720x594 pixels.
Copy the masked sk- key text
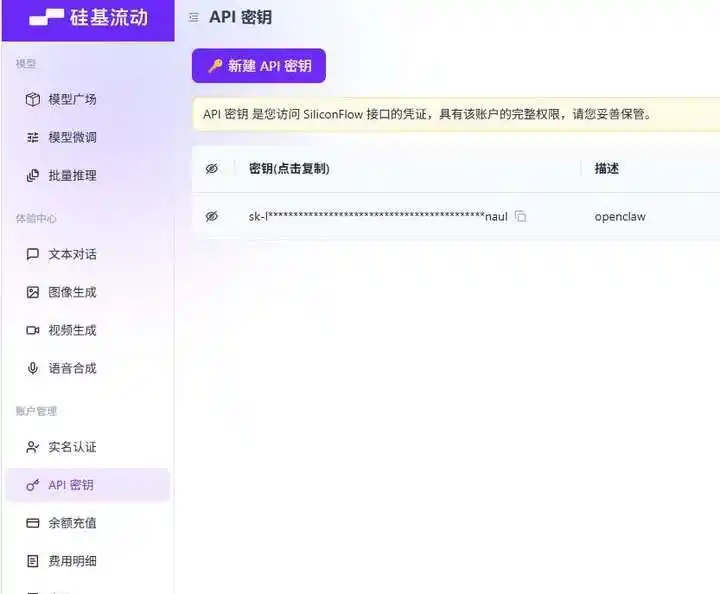(378, 216)
